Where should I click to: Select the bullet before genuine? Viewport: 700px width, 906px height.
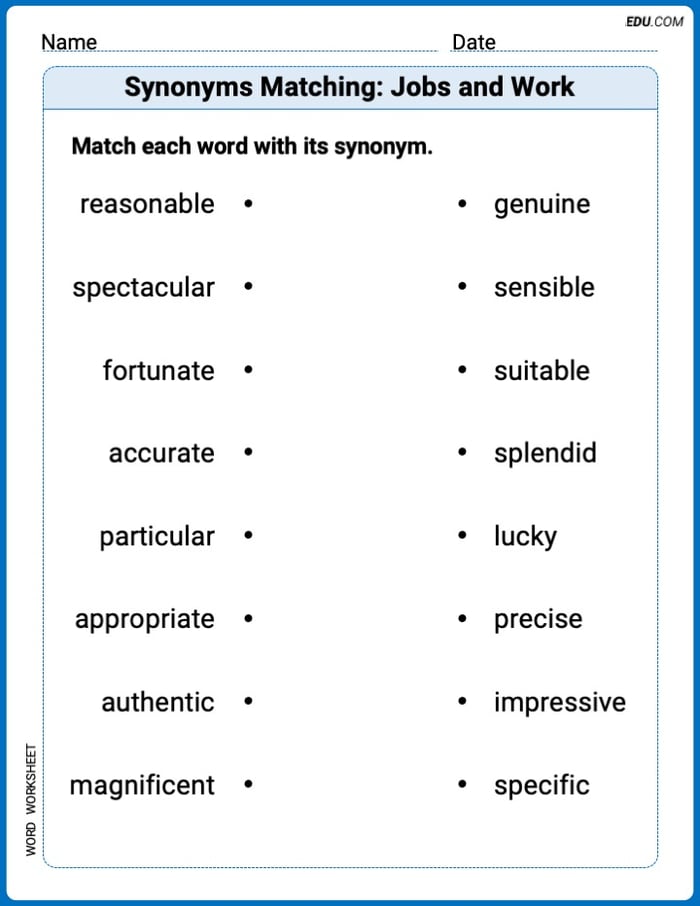[462, 204]
